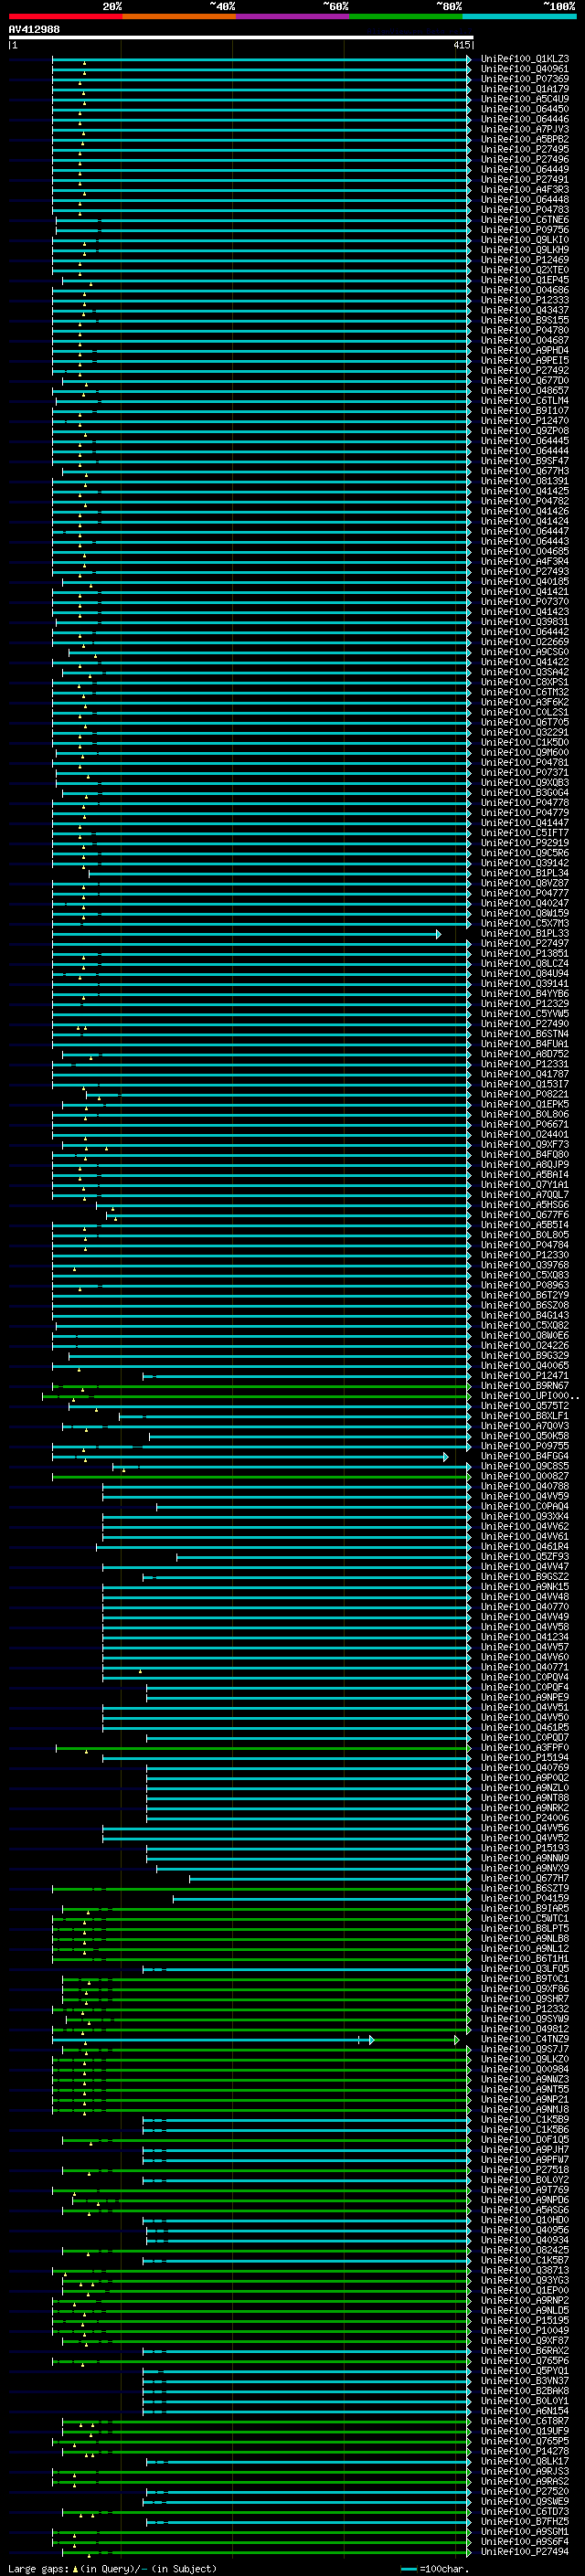Open hit UniRef100_P27495

(525, 149)
